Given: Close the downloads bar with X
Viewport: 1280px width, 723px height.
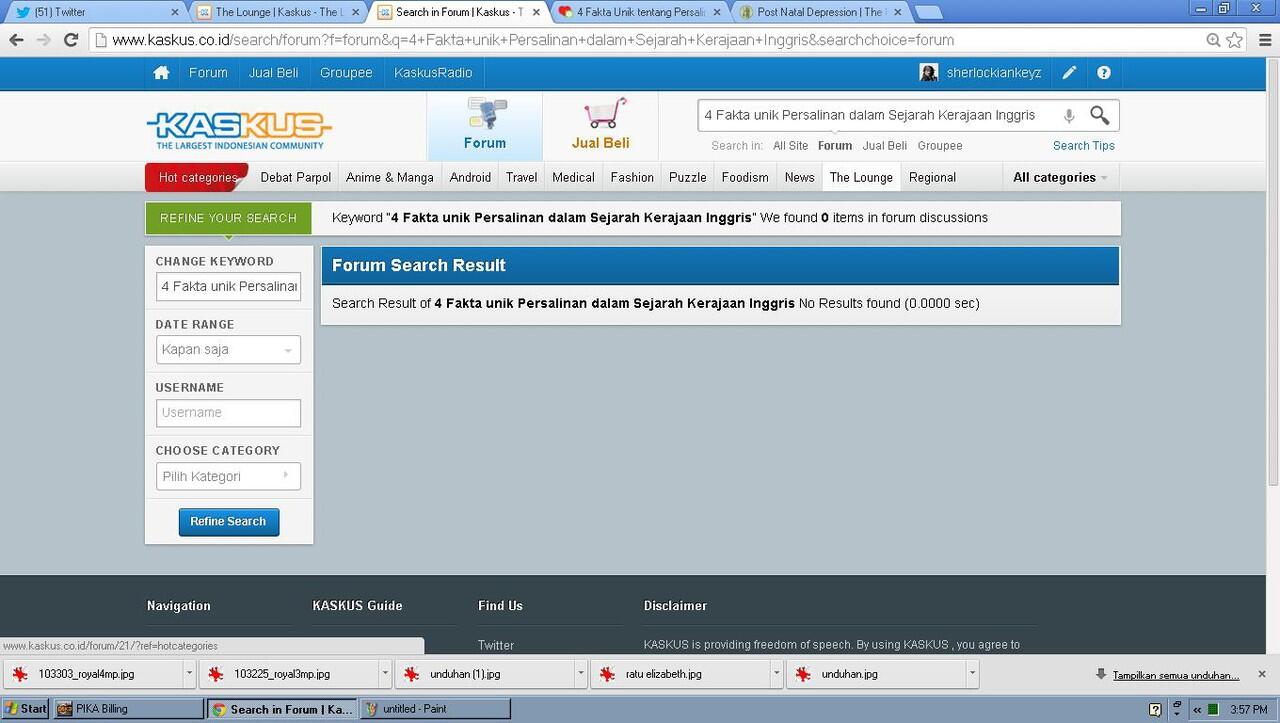Looking at the screenshot, I should pyautogui.click(x=1262, y=675).
